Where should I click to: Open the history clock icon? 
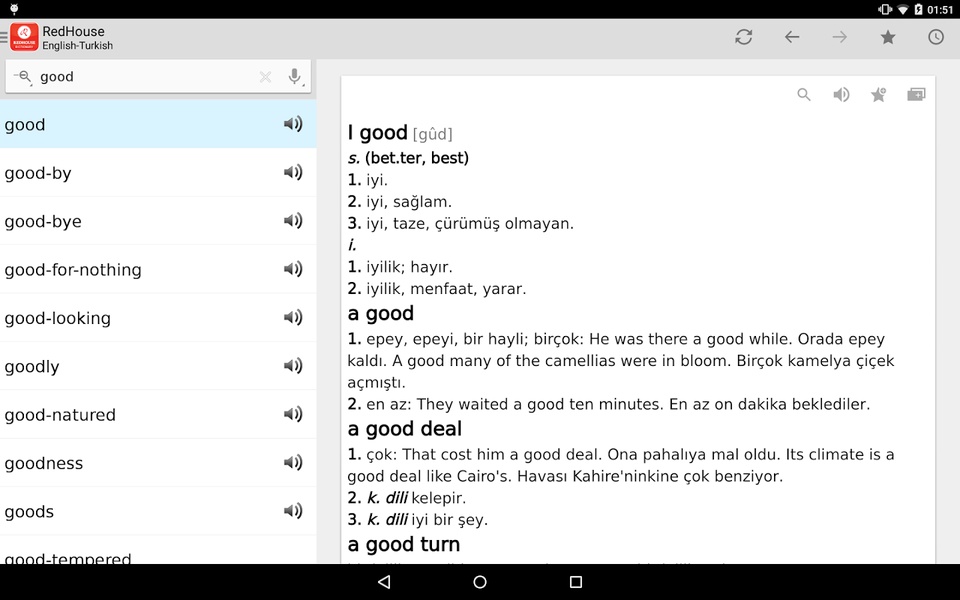pyautogui.click(x=936, y=37)
